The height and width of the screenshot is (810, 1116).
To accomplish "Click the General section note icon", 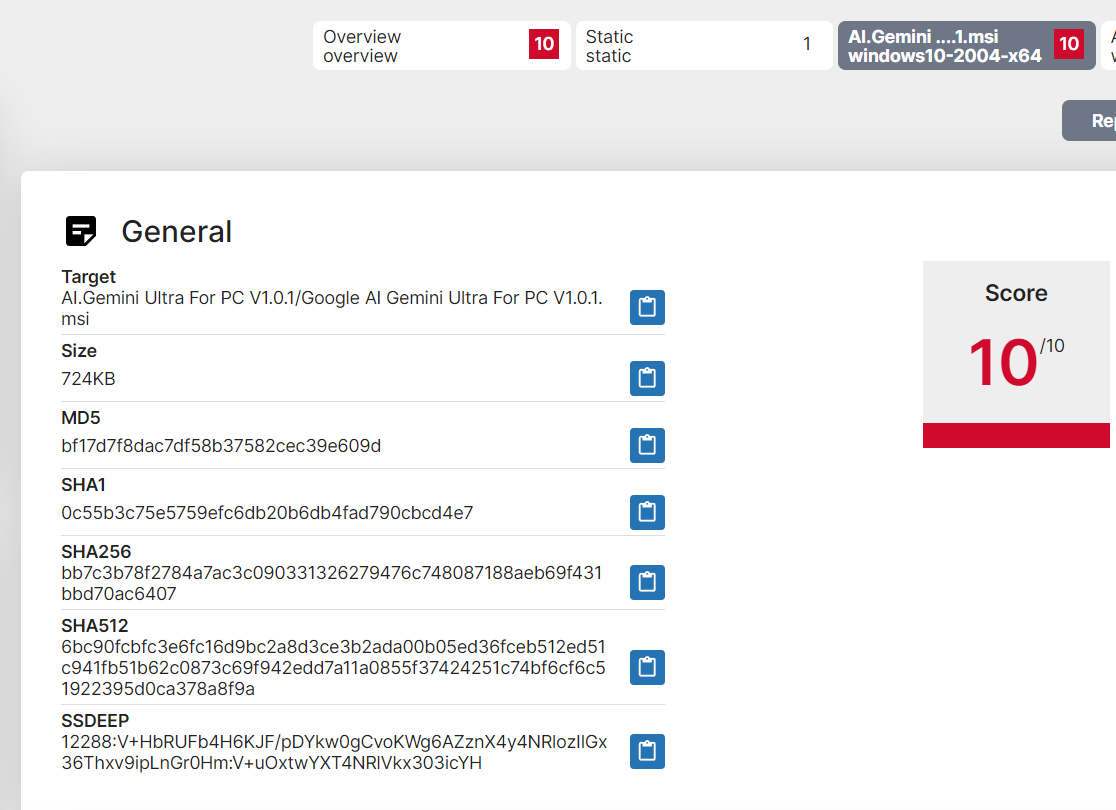I will click(x=80, y=231).
